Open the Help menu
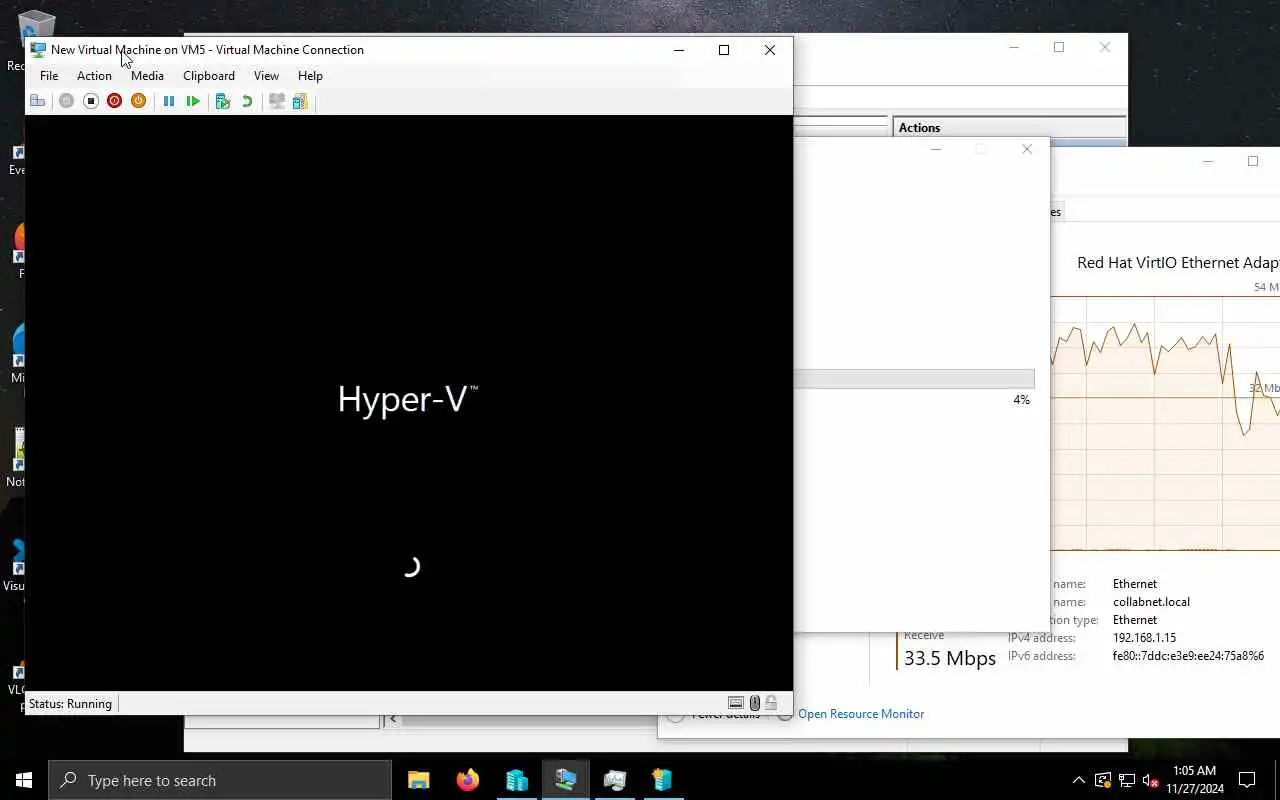The image size is (1280, 800). 310,76
